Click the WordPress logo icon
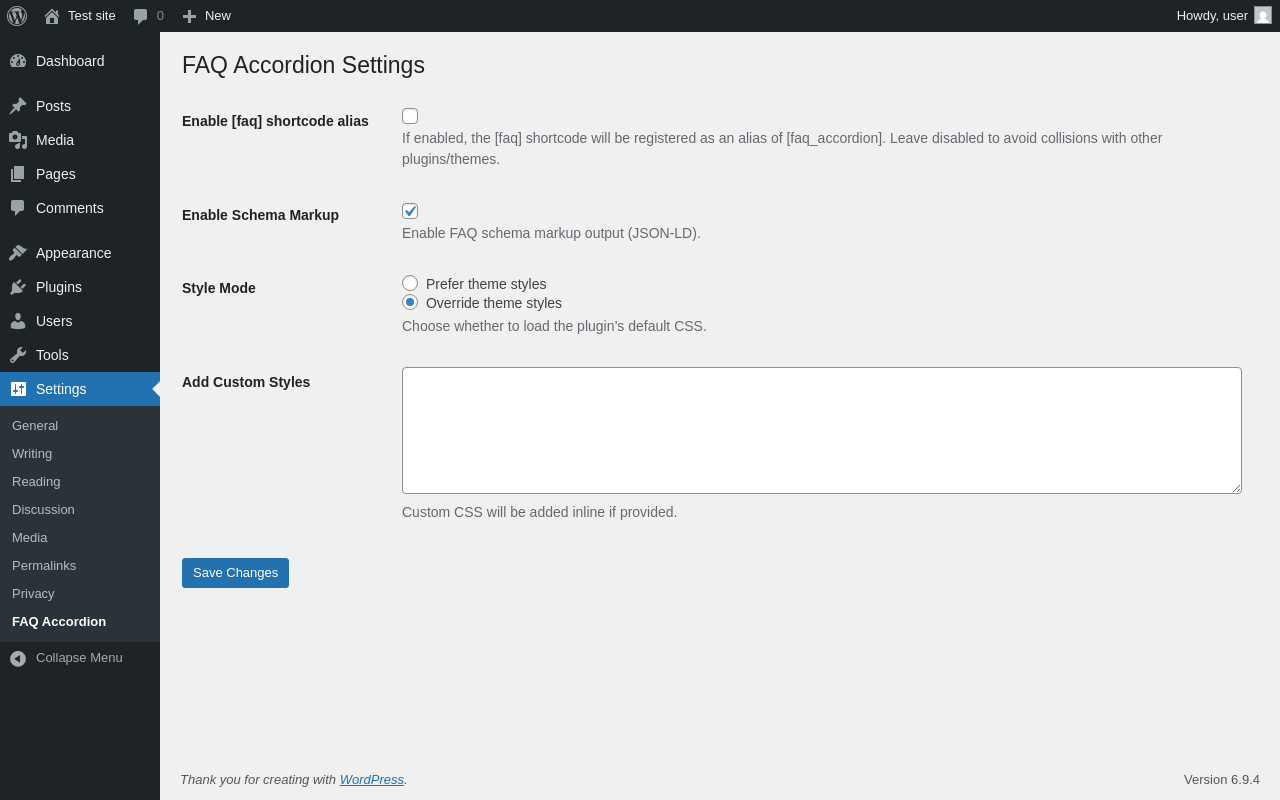1280x800 pixels. [17, 16]
